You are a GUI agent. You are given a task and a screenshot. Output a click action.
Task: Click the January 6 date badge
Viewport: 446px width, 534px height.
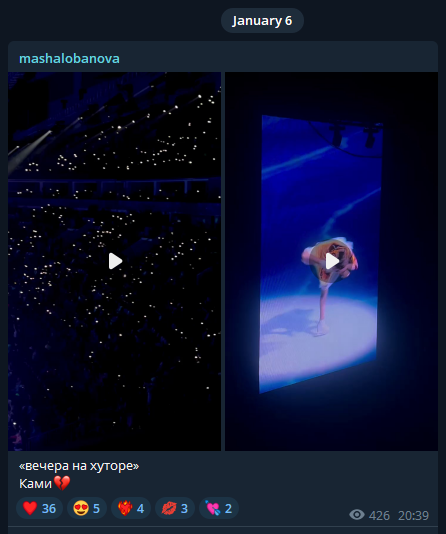pyautogui.click(x=262, y=21)
